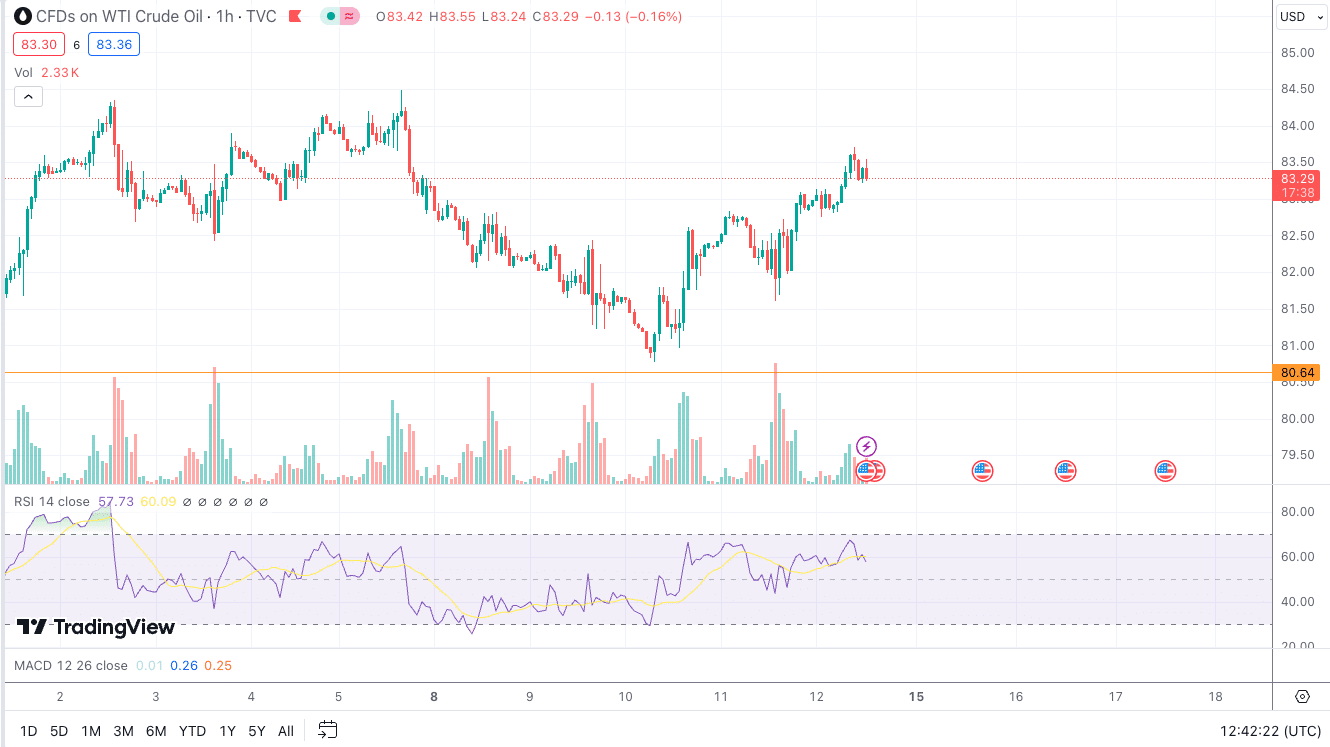Image resolution: width=1330 pixels, height=747 pixels.
Task: Click the 85.00 price scale label
Action: 1297,52
